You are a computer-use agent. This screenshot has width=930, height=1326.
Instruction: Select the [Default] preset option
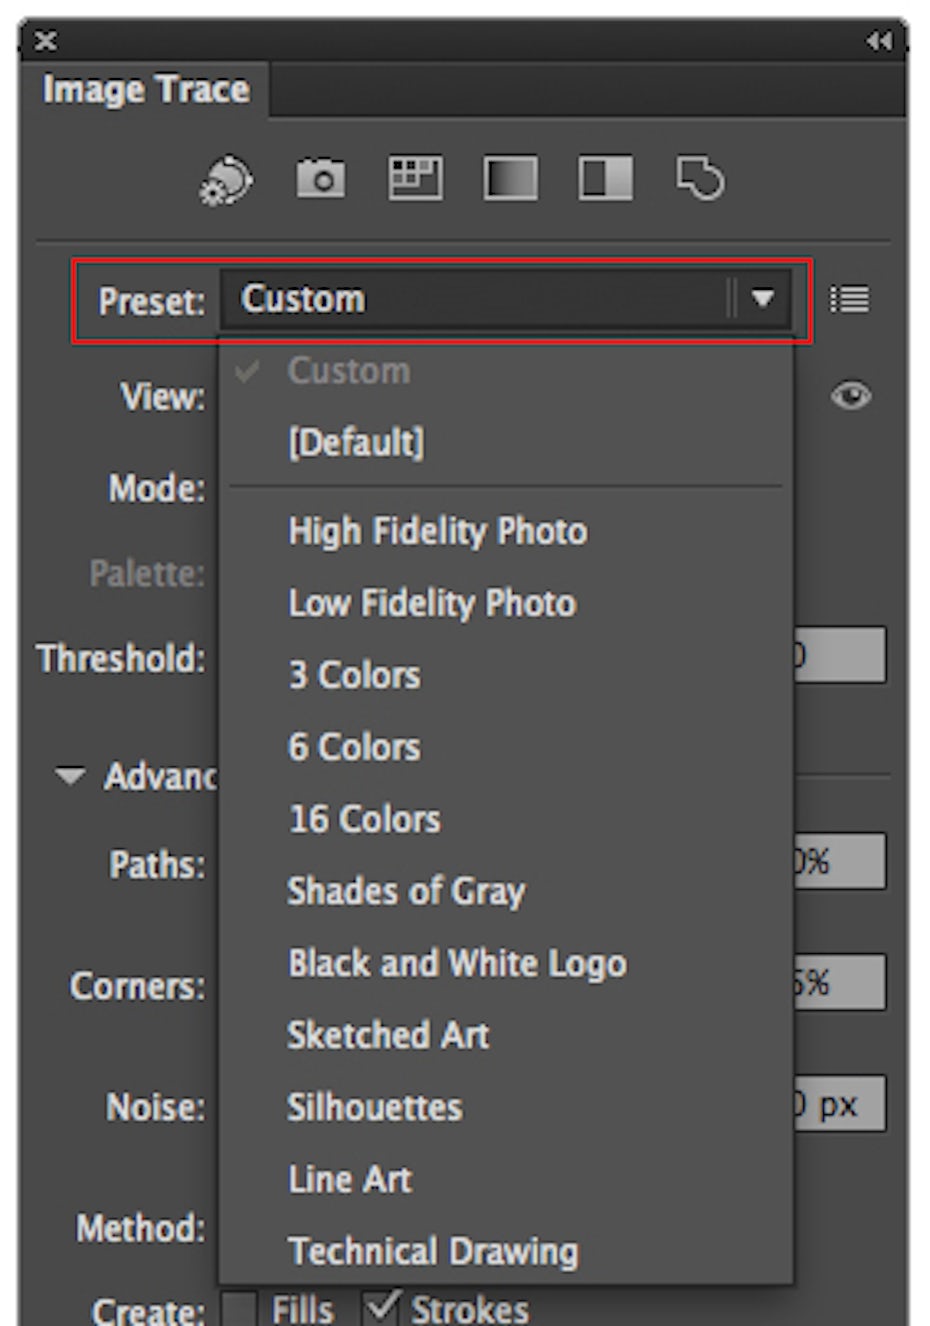356,442
